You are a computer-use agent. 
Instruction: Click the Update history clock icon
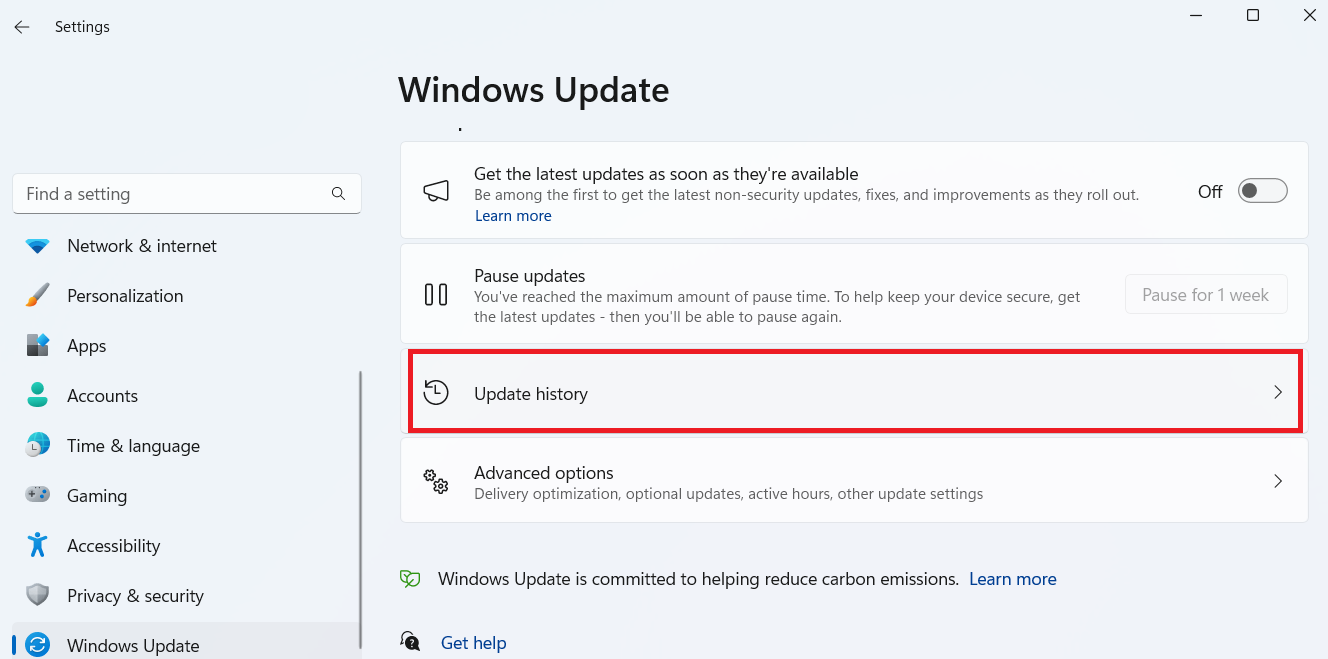[x=436, y=393]
